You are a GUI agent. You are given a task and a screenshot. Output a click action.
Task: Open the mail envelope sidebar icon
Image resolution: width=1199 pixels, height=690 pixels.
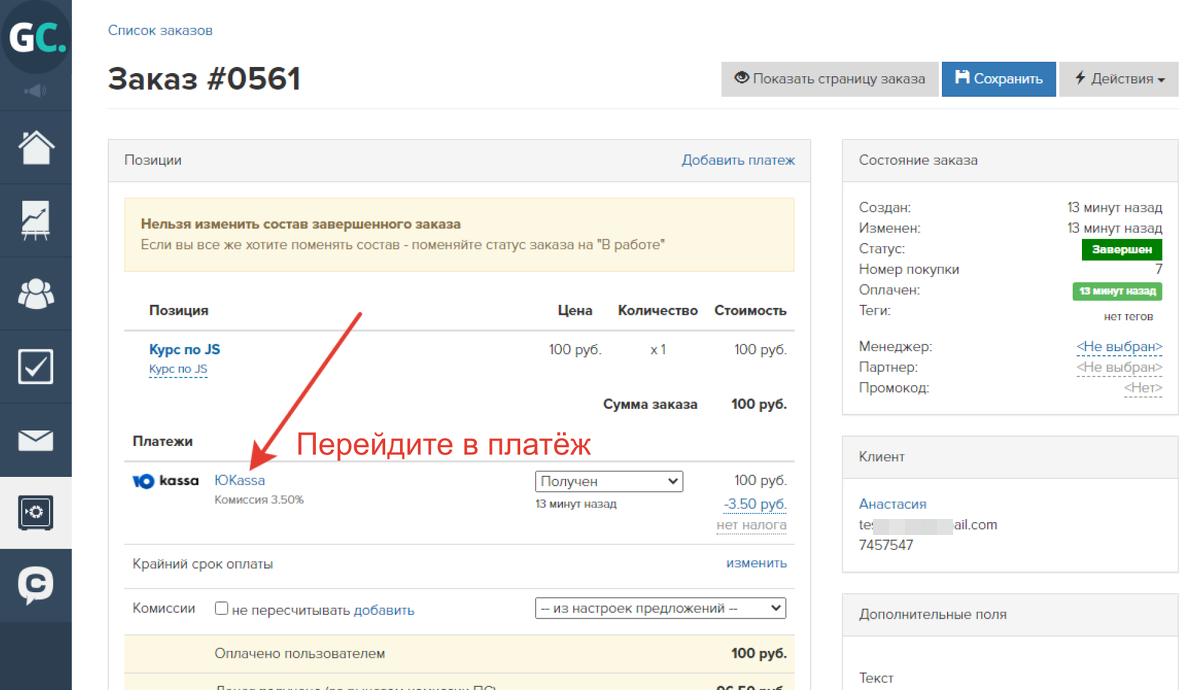36,440
